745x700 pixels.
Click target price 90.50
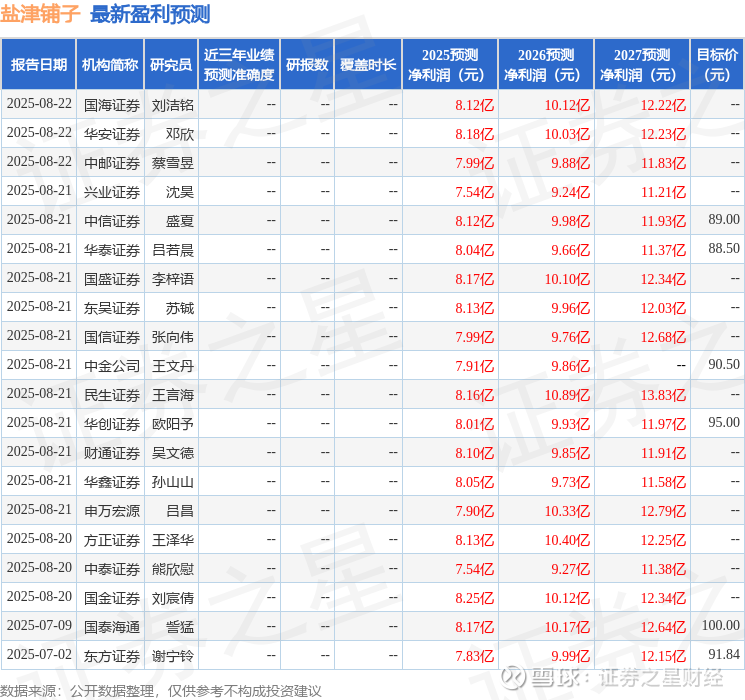(x=724, y=364)
